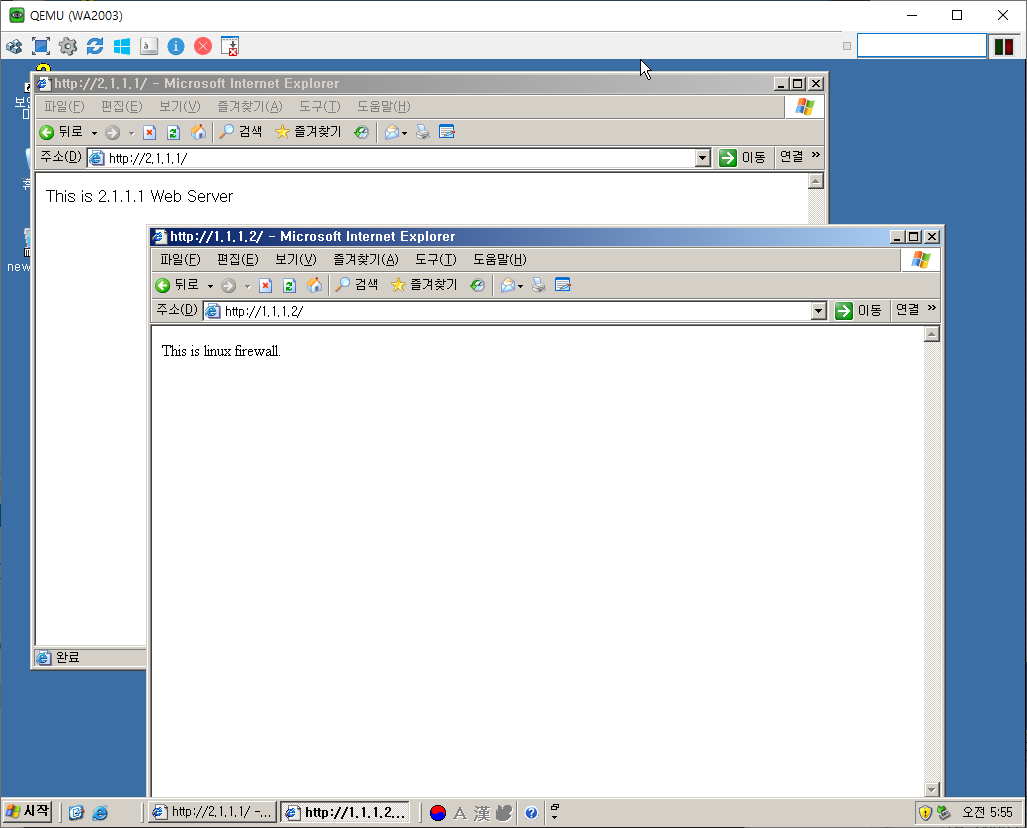Viewport: 1027px width, 828px height.
Task: Expand address bar dropdown in 1.1.1.2 window
Action: click(819, 311)
